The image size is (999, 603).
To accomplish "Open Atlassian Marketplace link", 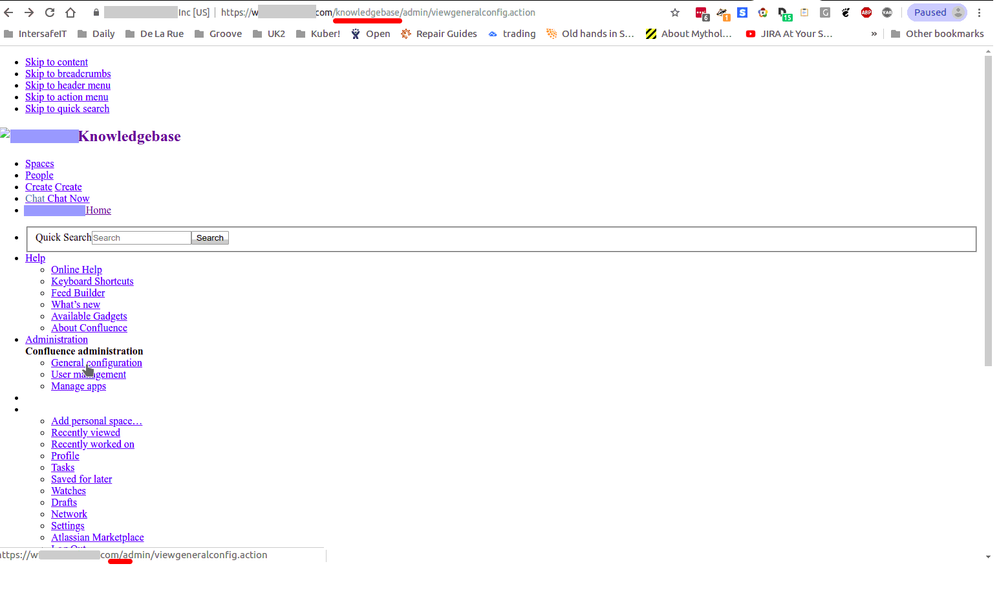I will click(97, 537).
